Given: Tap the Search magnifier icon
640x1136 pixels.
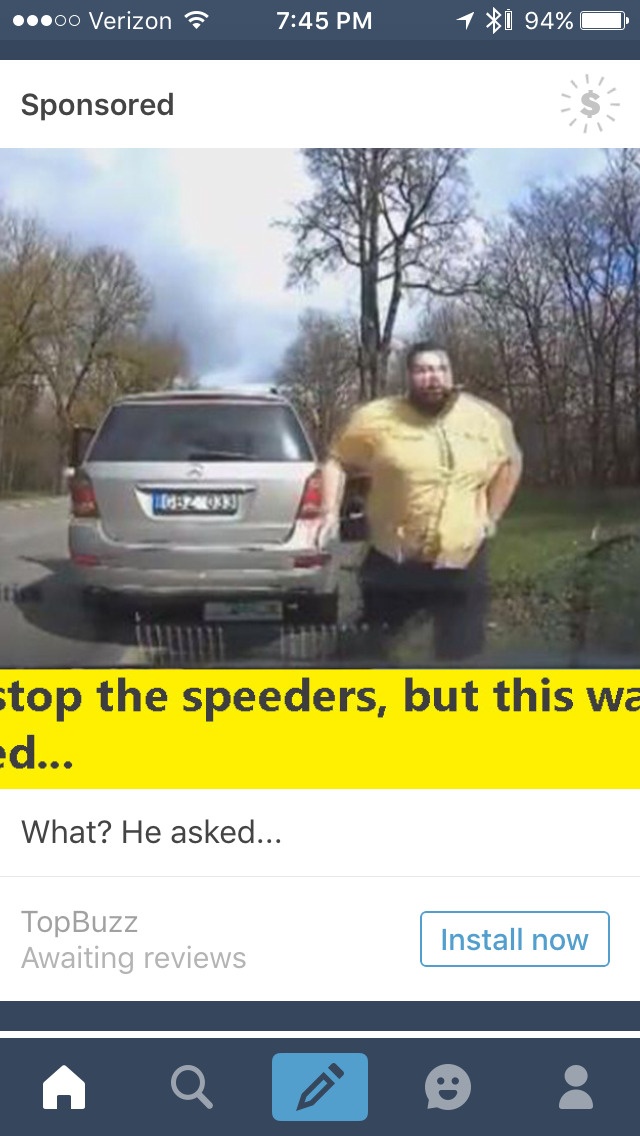Looking at the screenshot, I should (192, 1087).
